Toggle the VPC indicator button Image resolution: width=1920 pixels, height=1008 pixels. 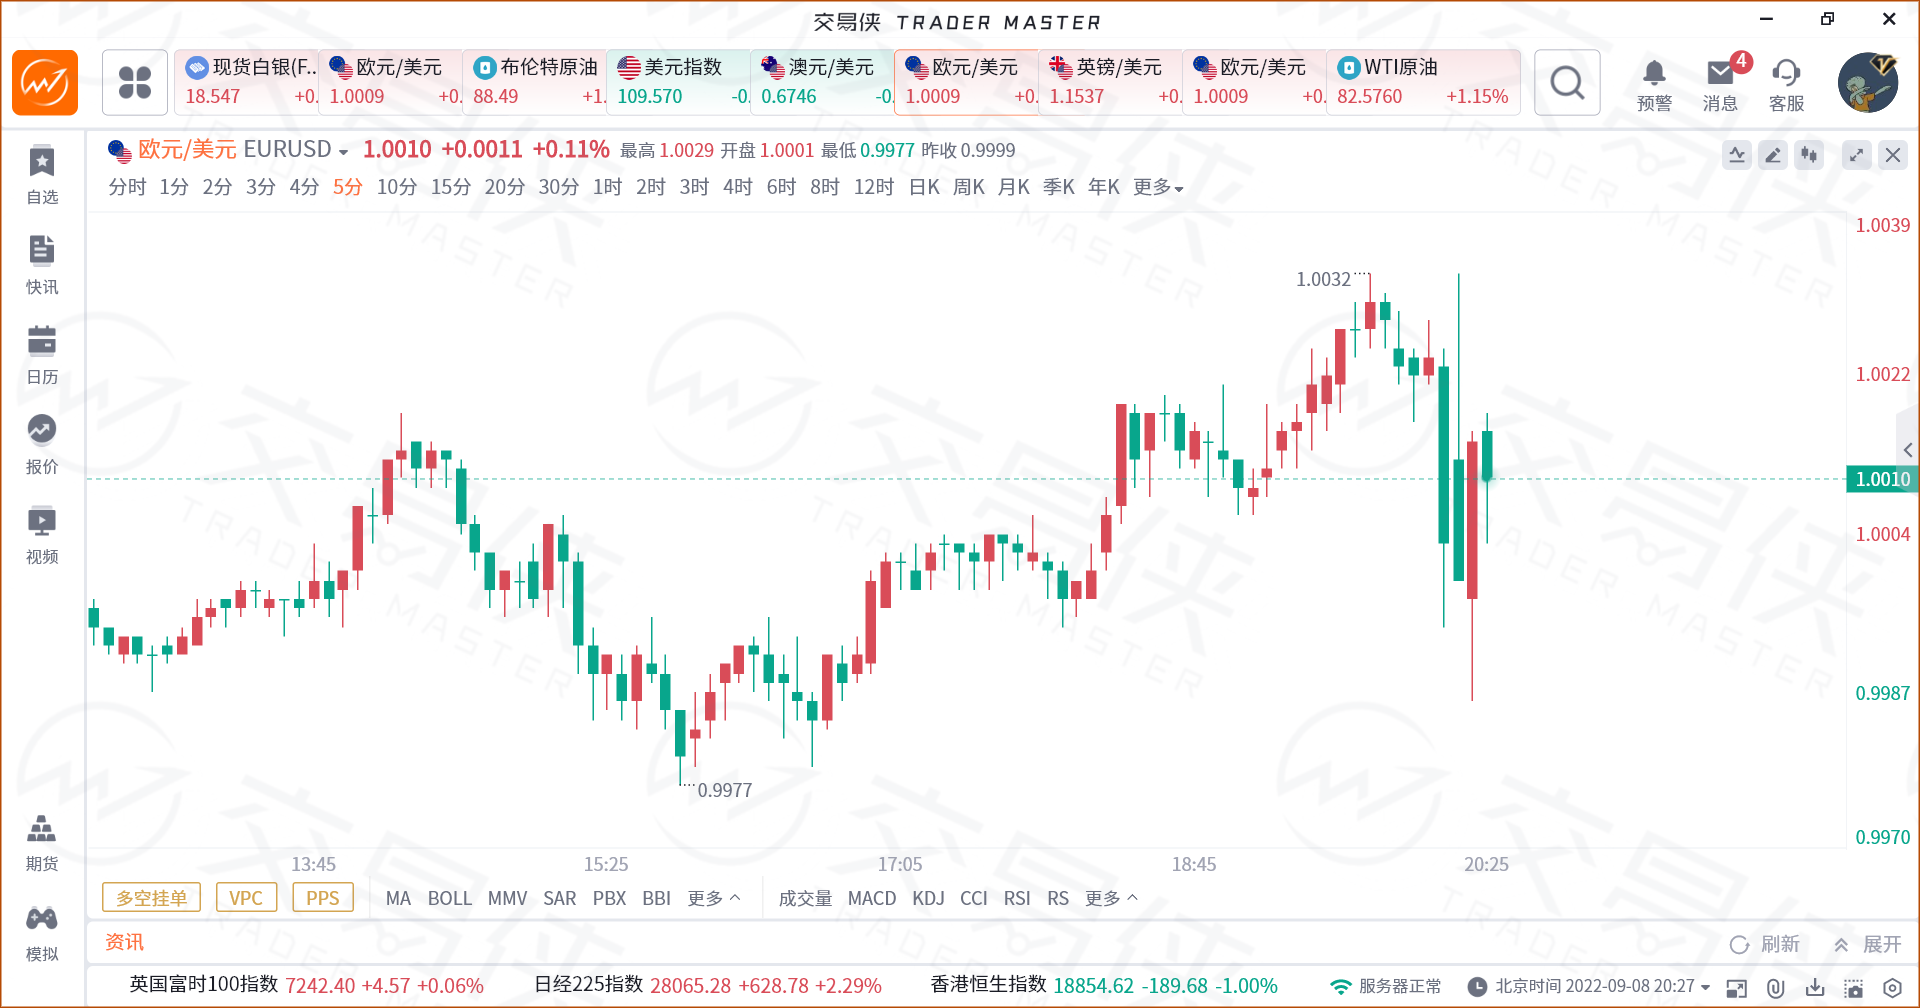pos(246,898)
